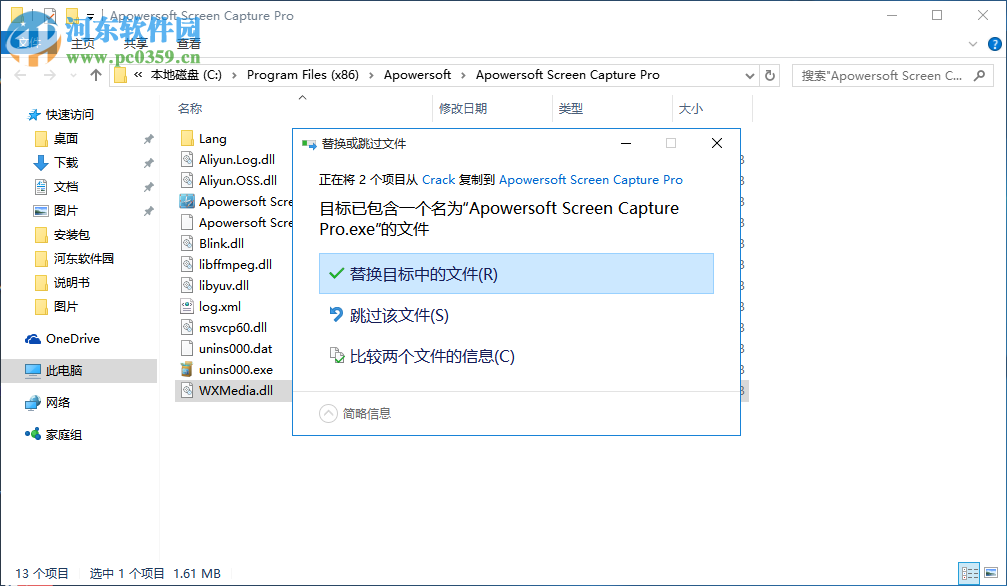Choose 替换目标中的文件 to replace the file
Image resolution: width=1007 pixels, height=586 pixels.
(516, 273)
